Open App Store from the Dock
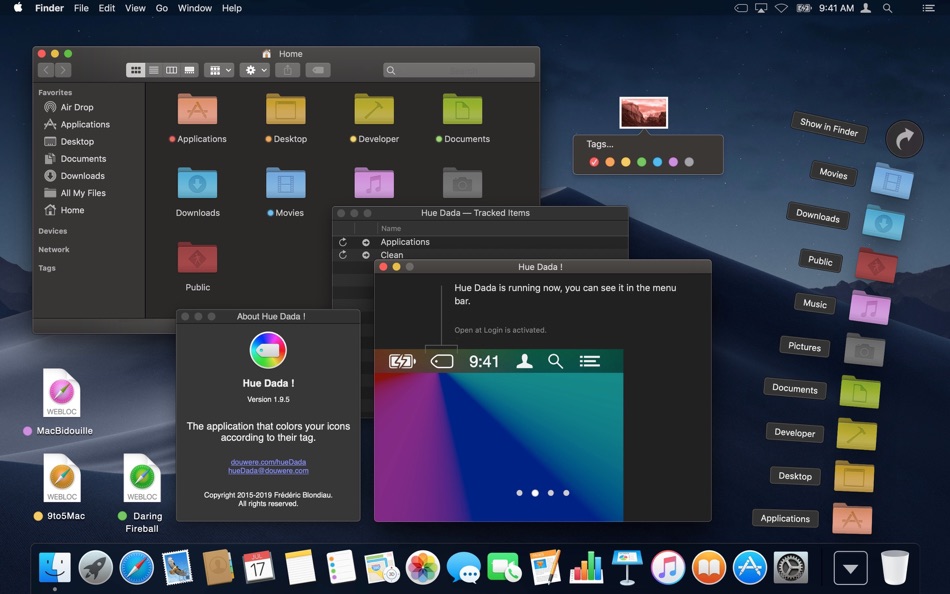 [749, 568]
